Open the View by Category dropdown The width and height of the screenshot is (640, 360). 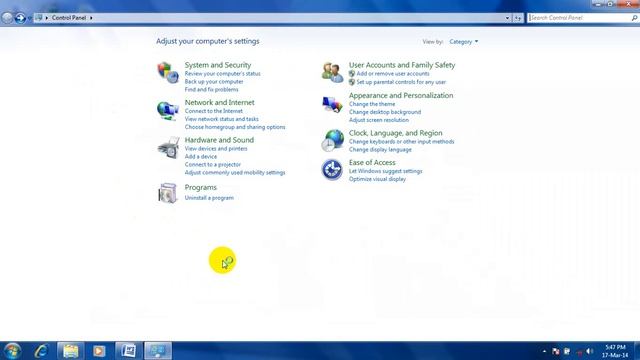pyautogui.click(x=463, y=42)
